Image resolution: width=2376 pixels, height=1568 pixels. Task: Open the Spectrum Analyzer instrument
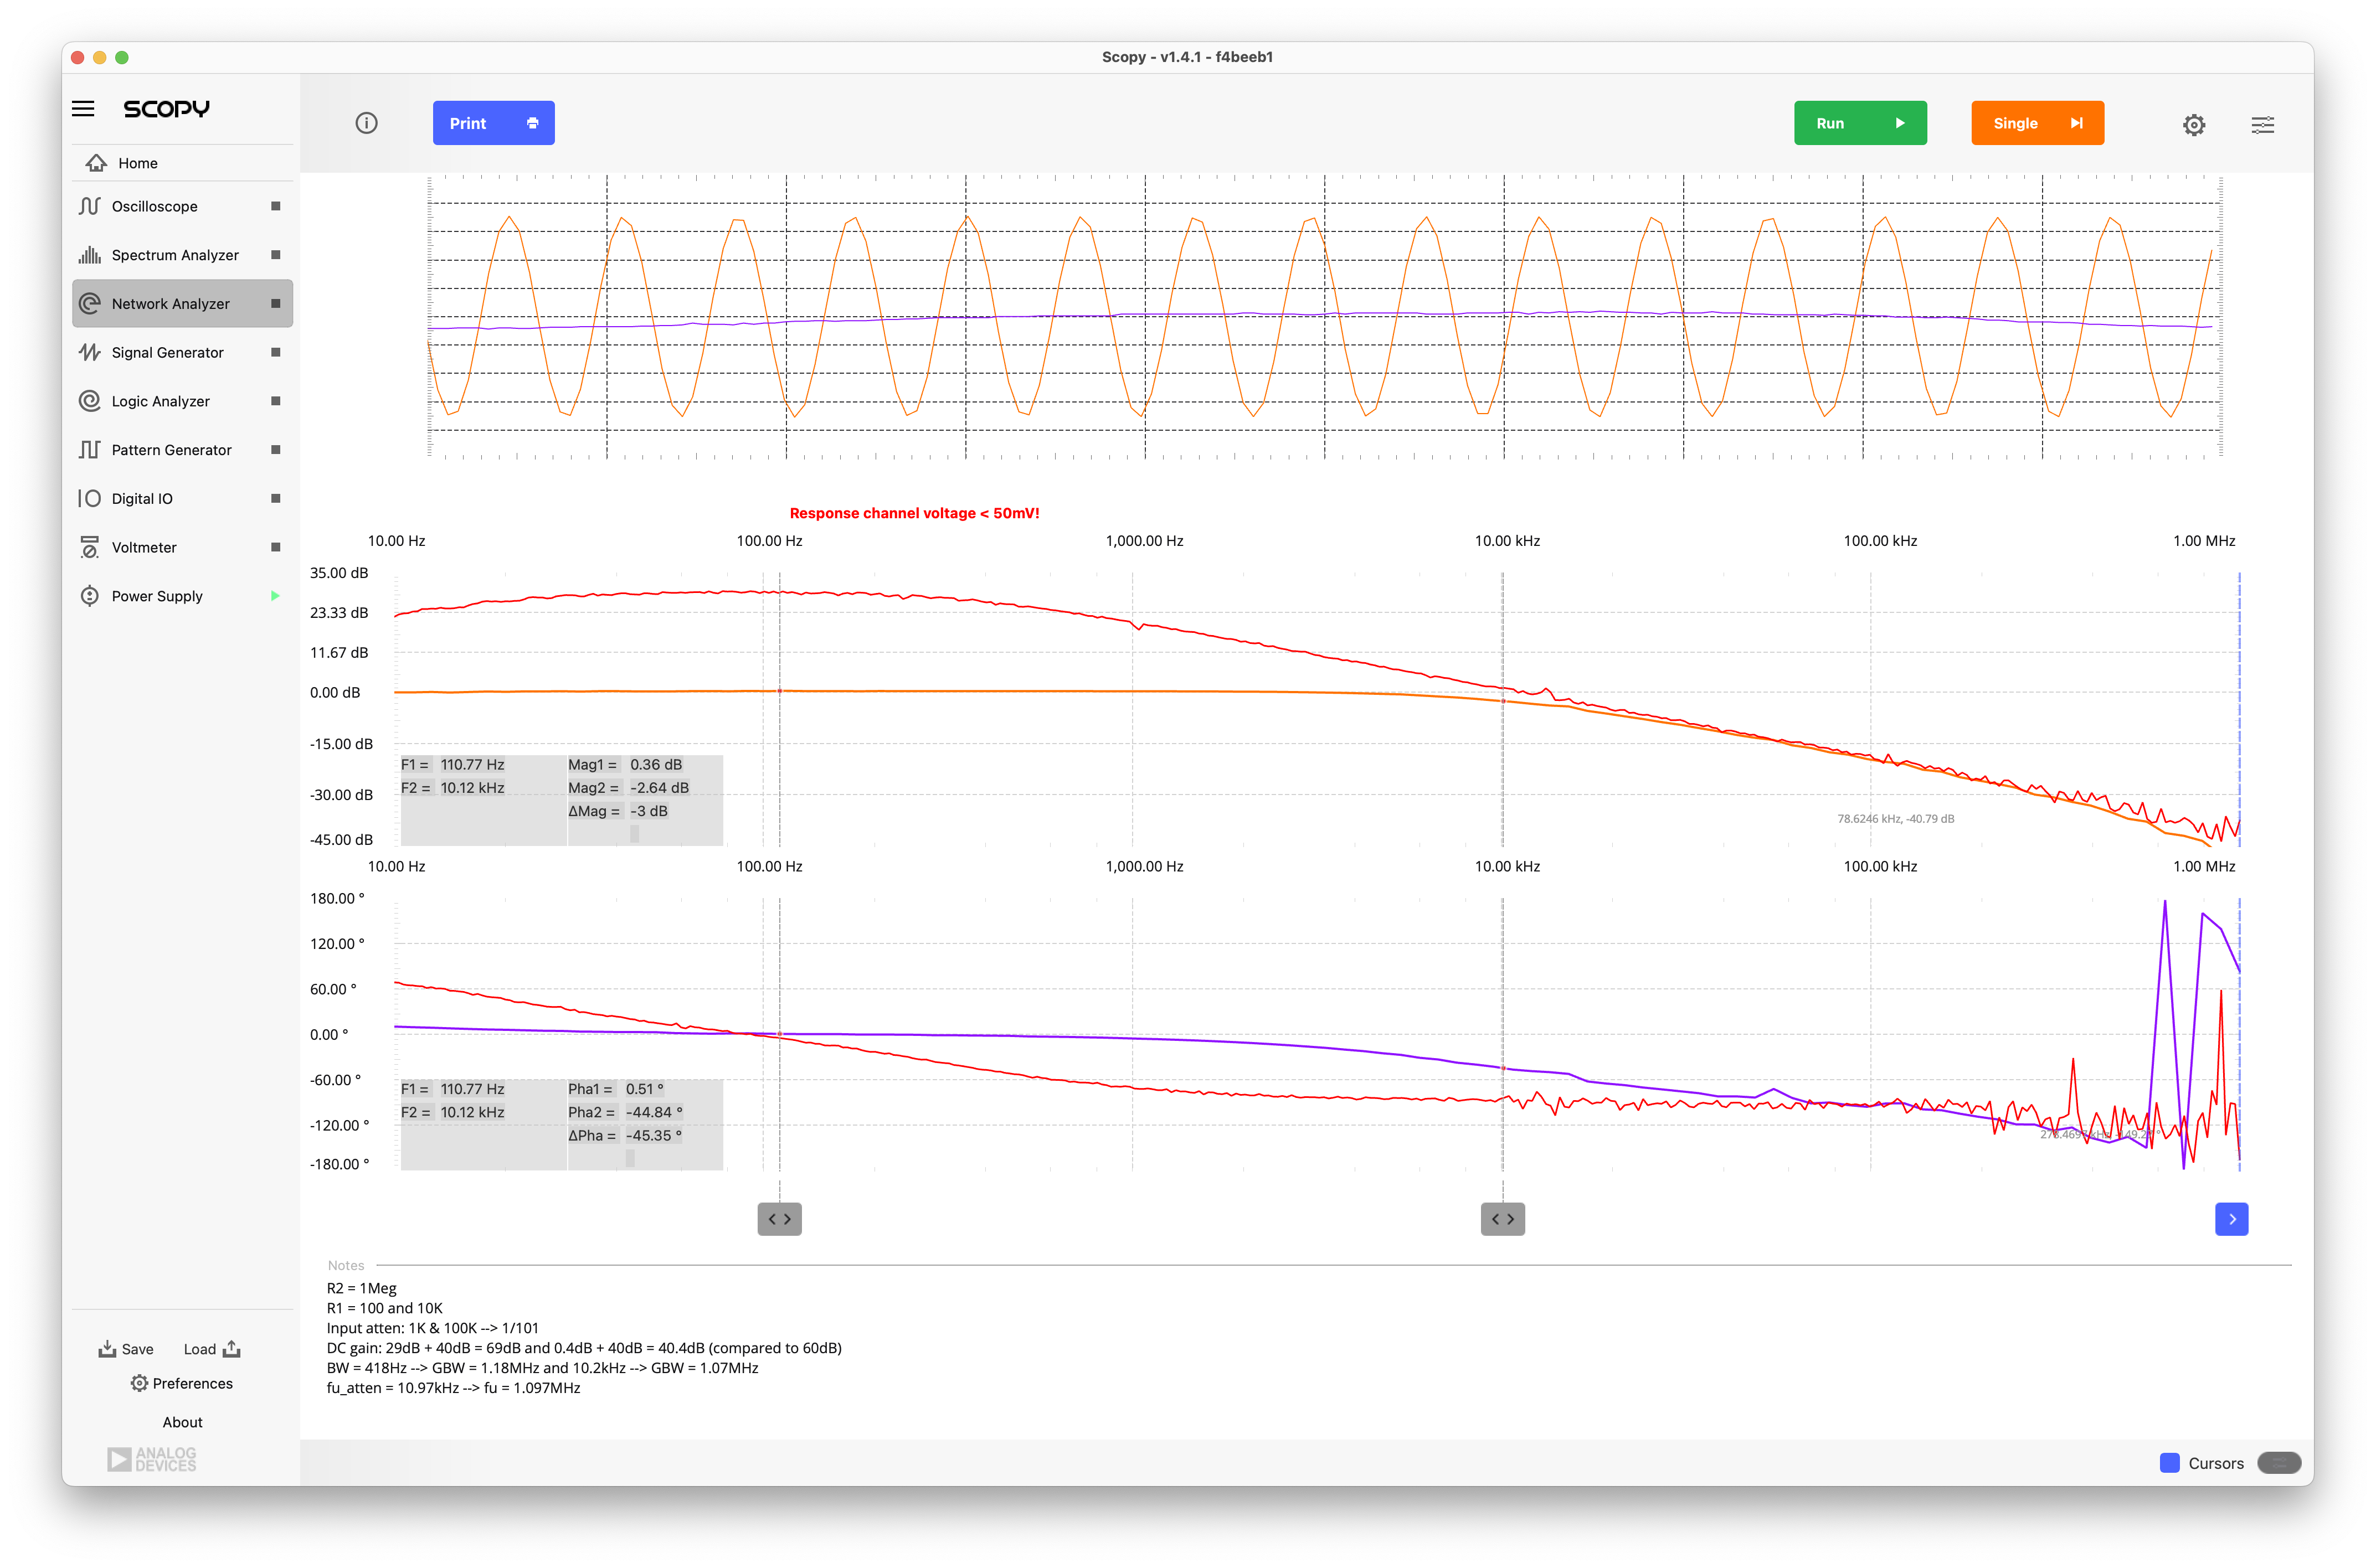(x=183, y=255)
